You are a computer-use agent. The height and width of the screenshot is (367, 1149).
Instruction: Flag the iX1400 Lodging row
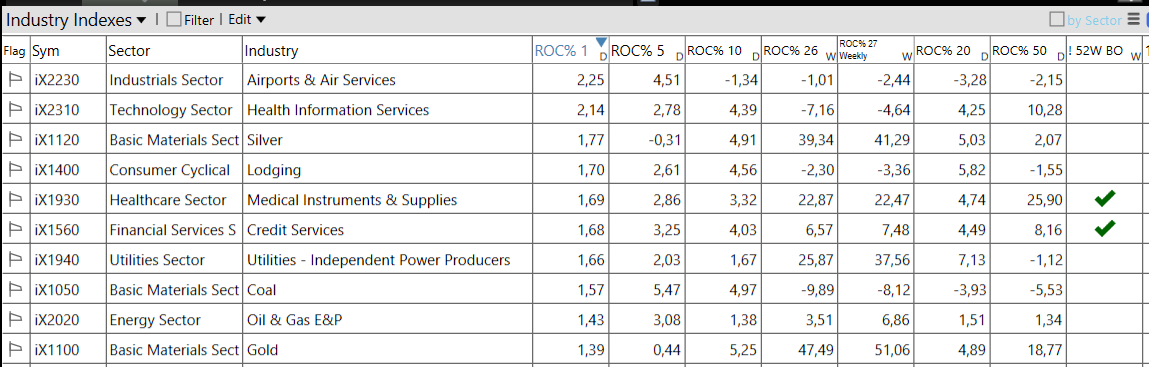(x=15, y=170)
